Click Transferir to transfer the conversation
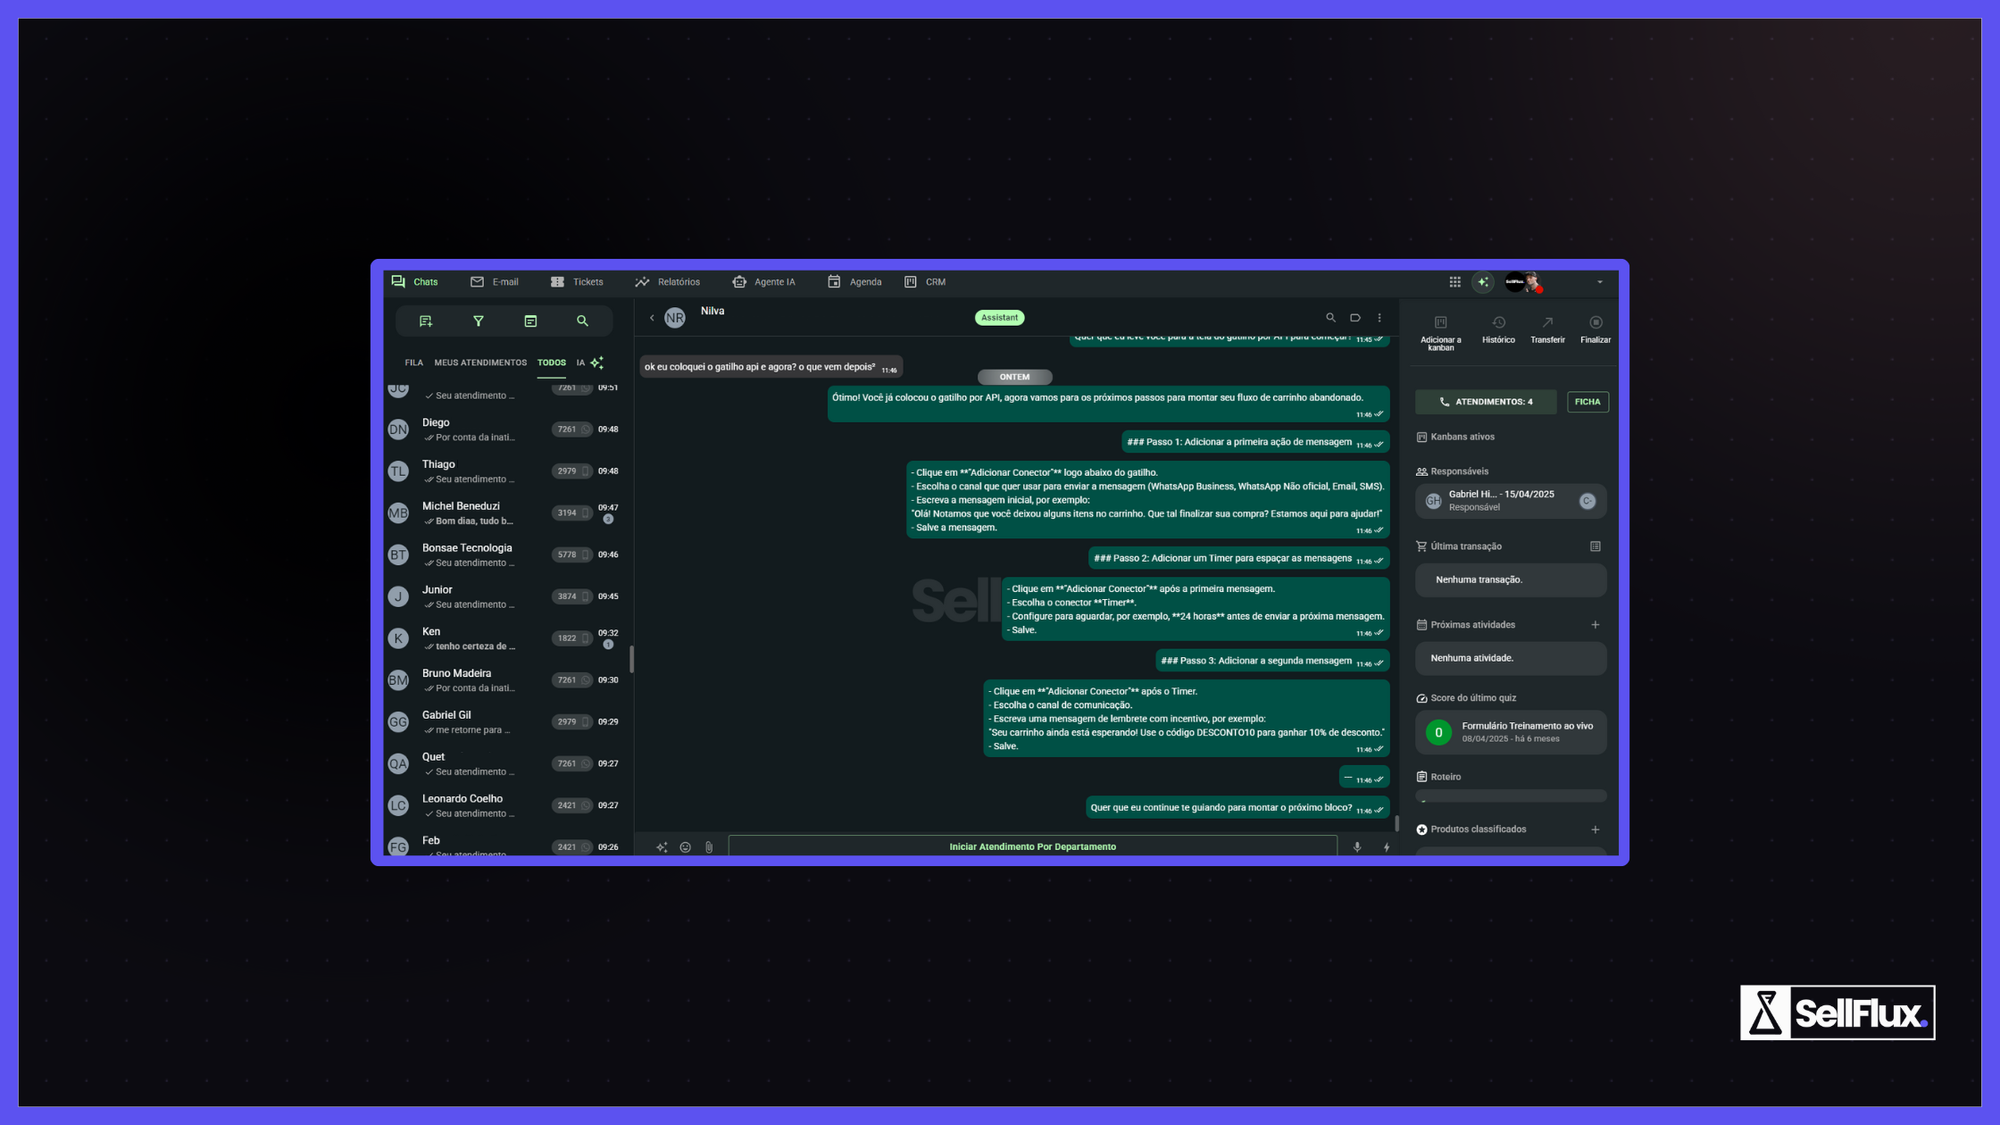2000x1125 pixels. [x=1547, y=330]
